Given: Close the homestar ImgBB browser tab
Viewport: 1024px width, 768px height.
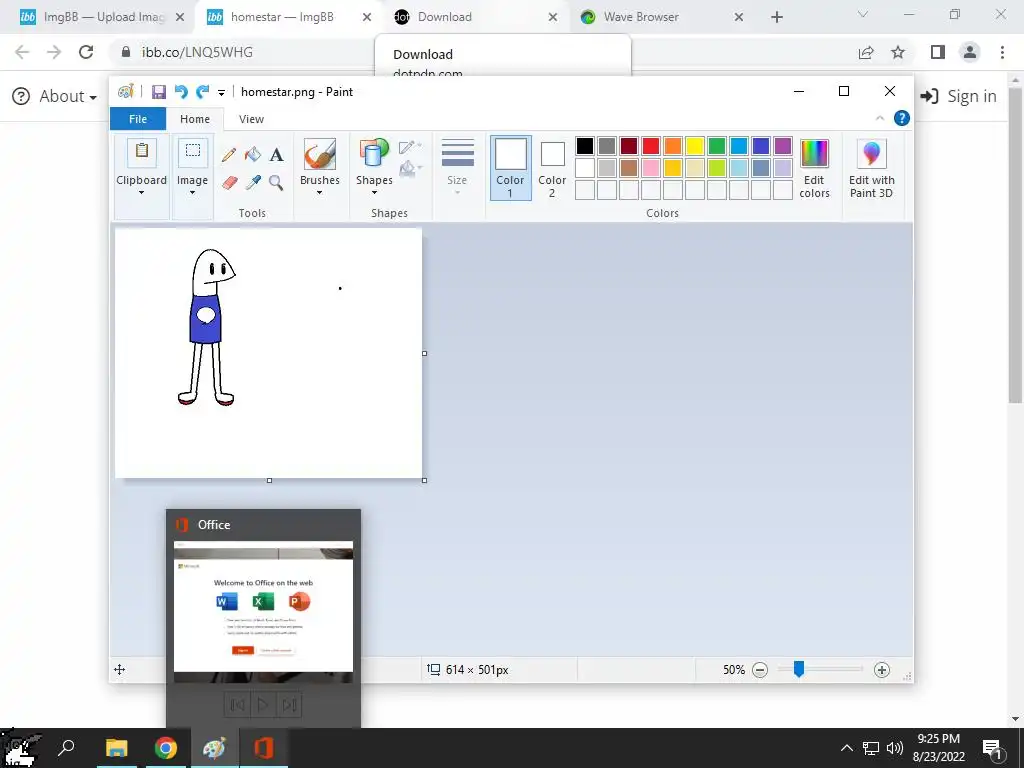Looking at the screenshot, I should tap(367, 18).
